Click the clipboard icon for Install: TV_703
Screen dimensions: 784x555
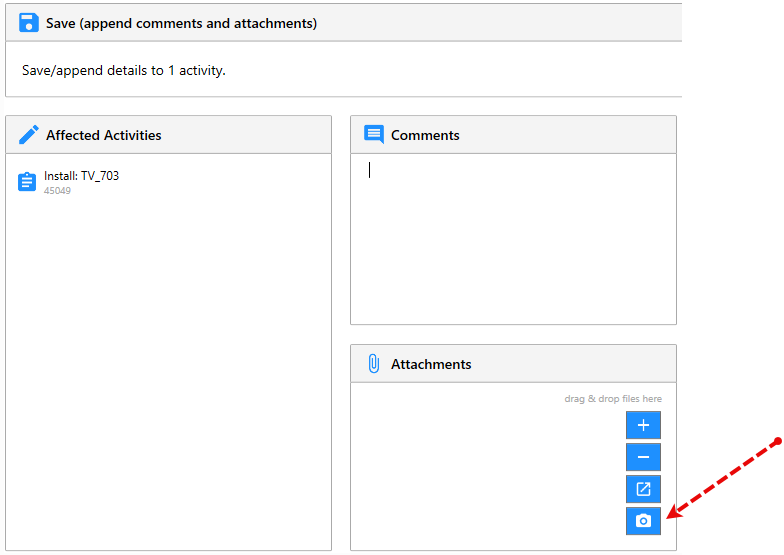(x=28, y=182)
